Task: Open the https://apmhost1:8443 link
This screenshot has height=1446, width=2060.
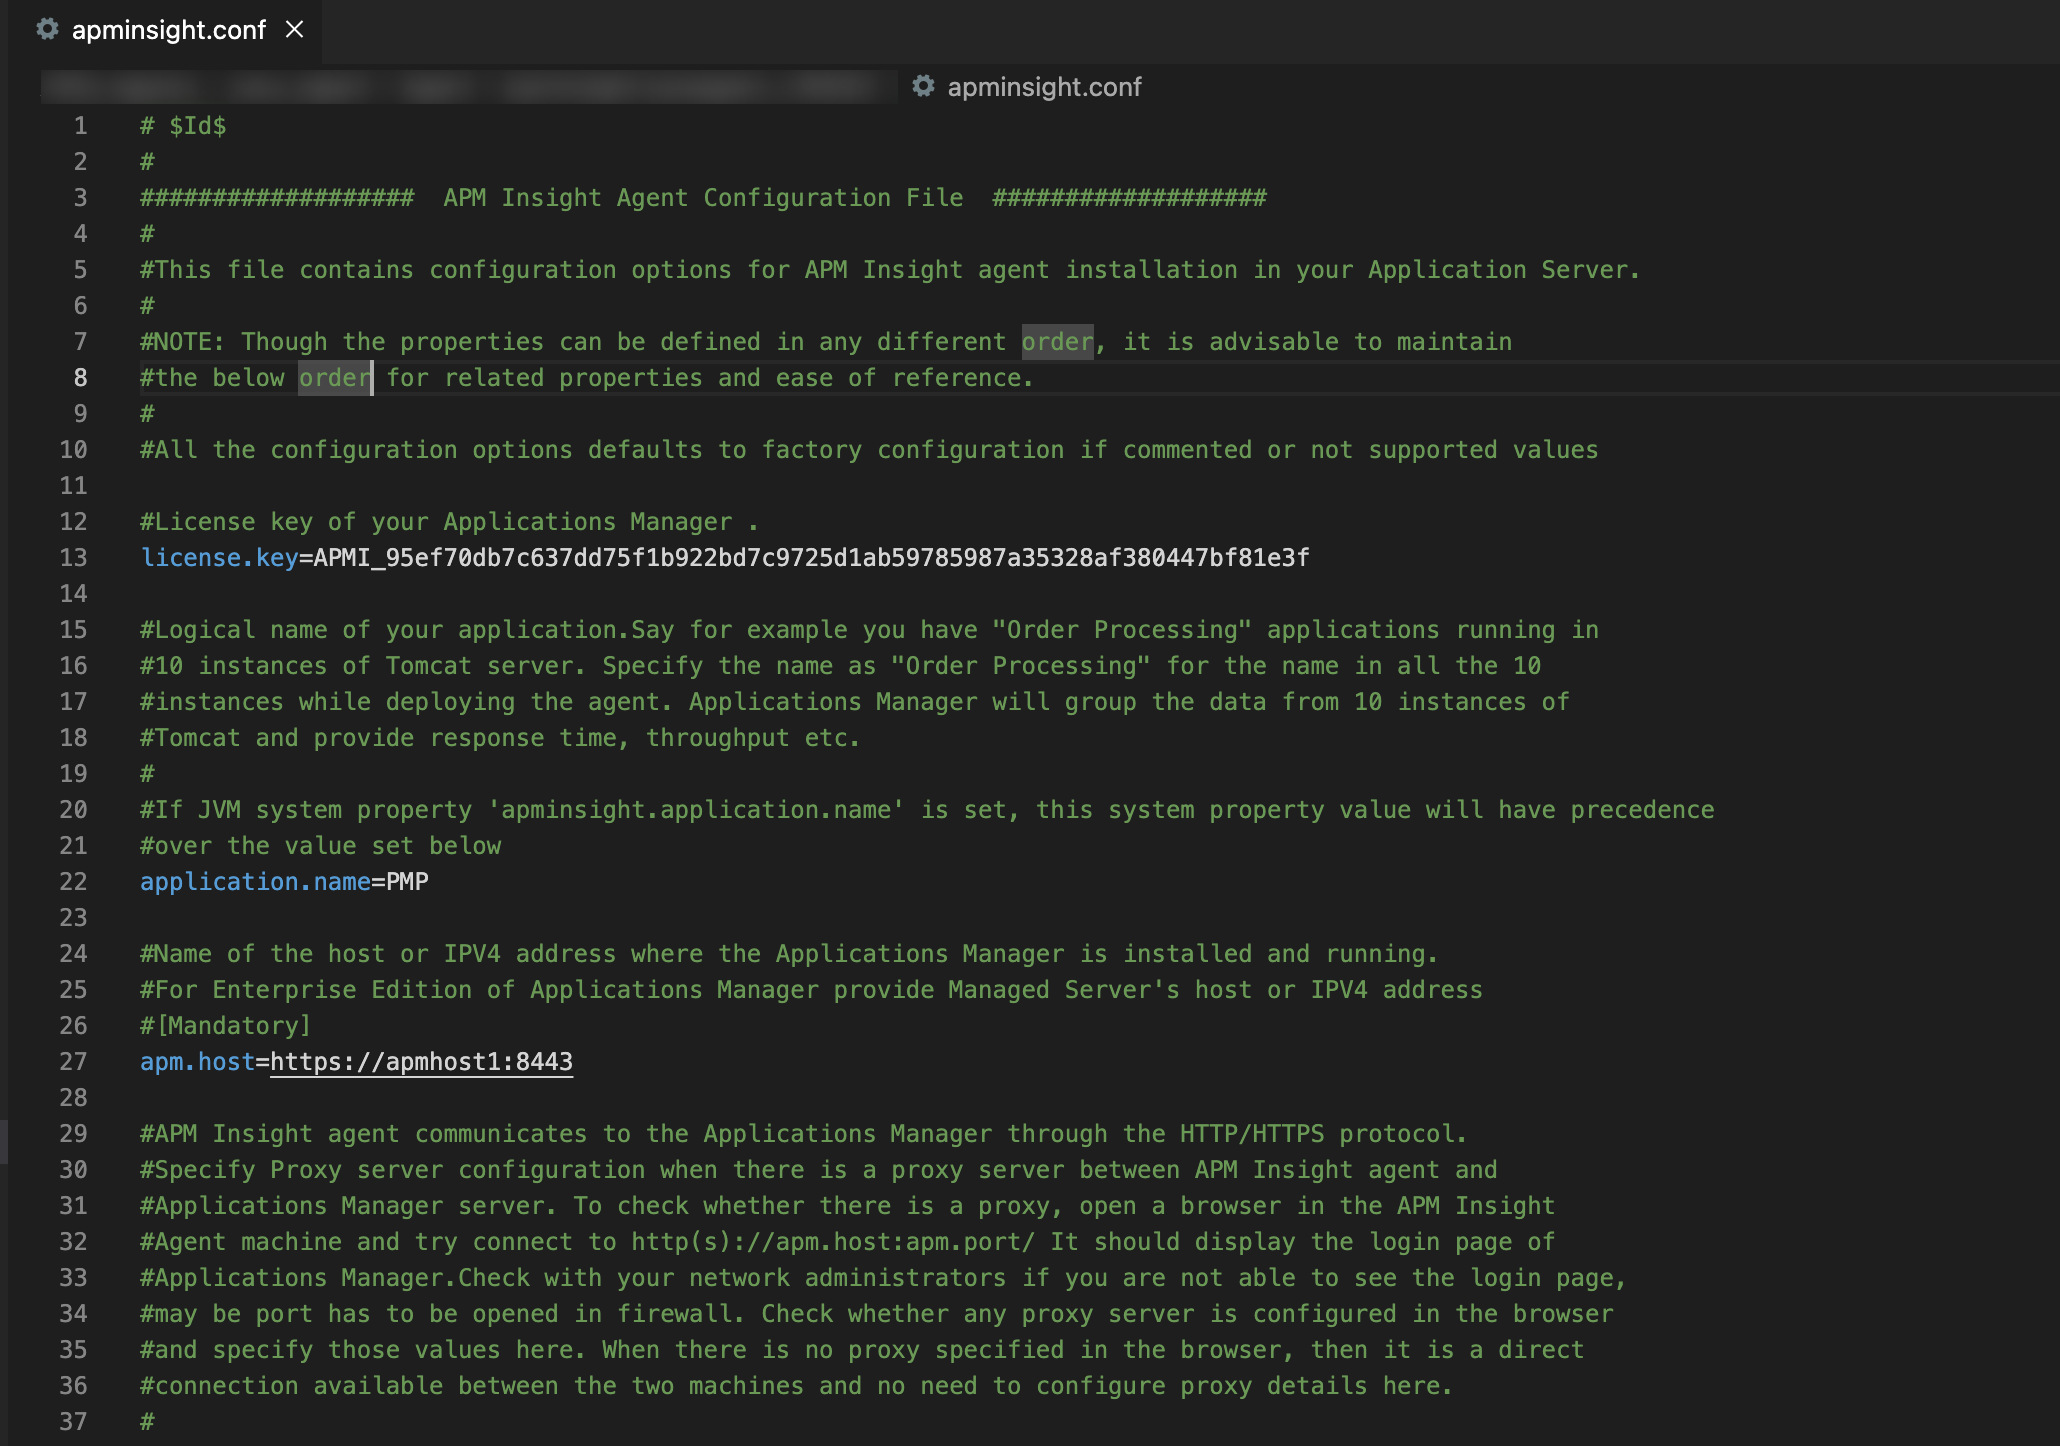Action: [421, 1062]
